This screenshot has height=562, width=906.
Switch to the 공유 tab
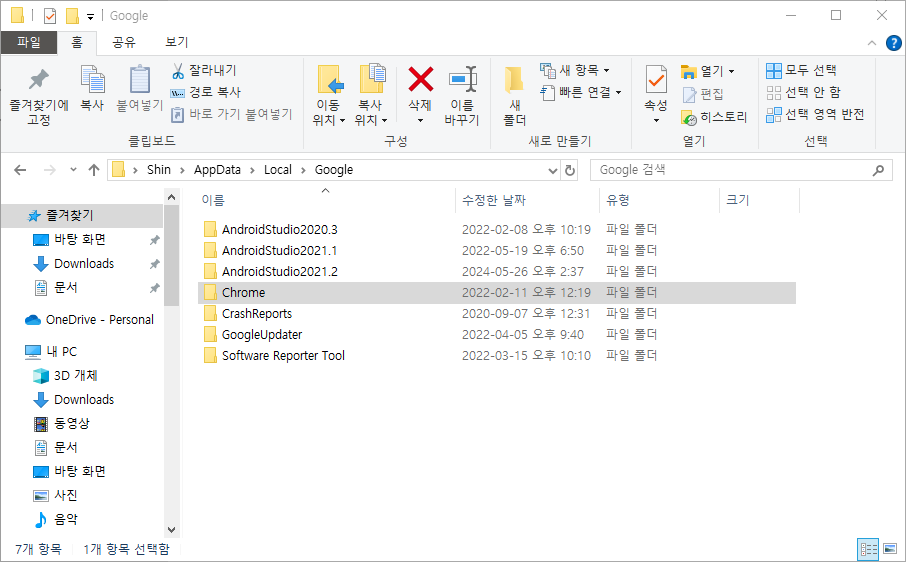pos(124,42)
